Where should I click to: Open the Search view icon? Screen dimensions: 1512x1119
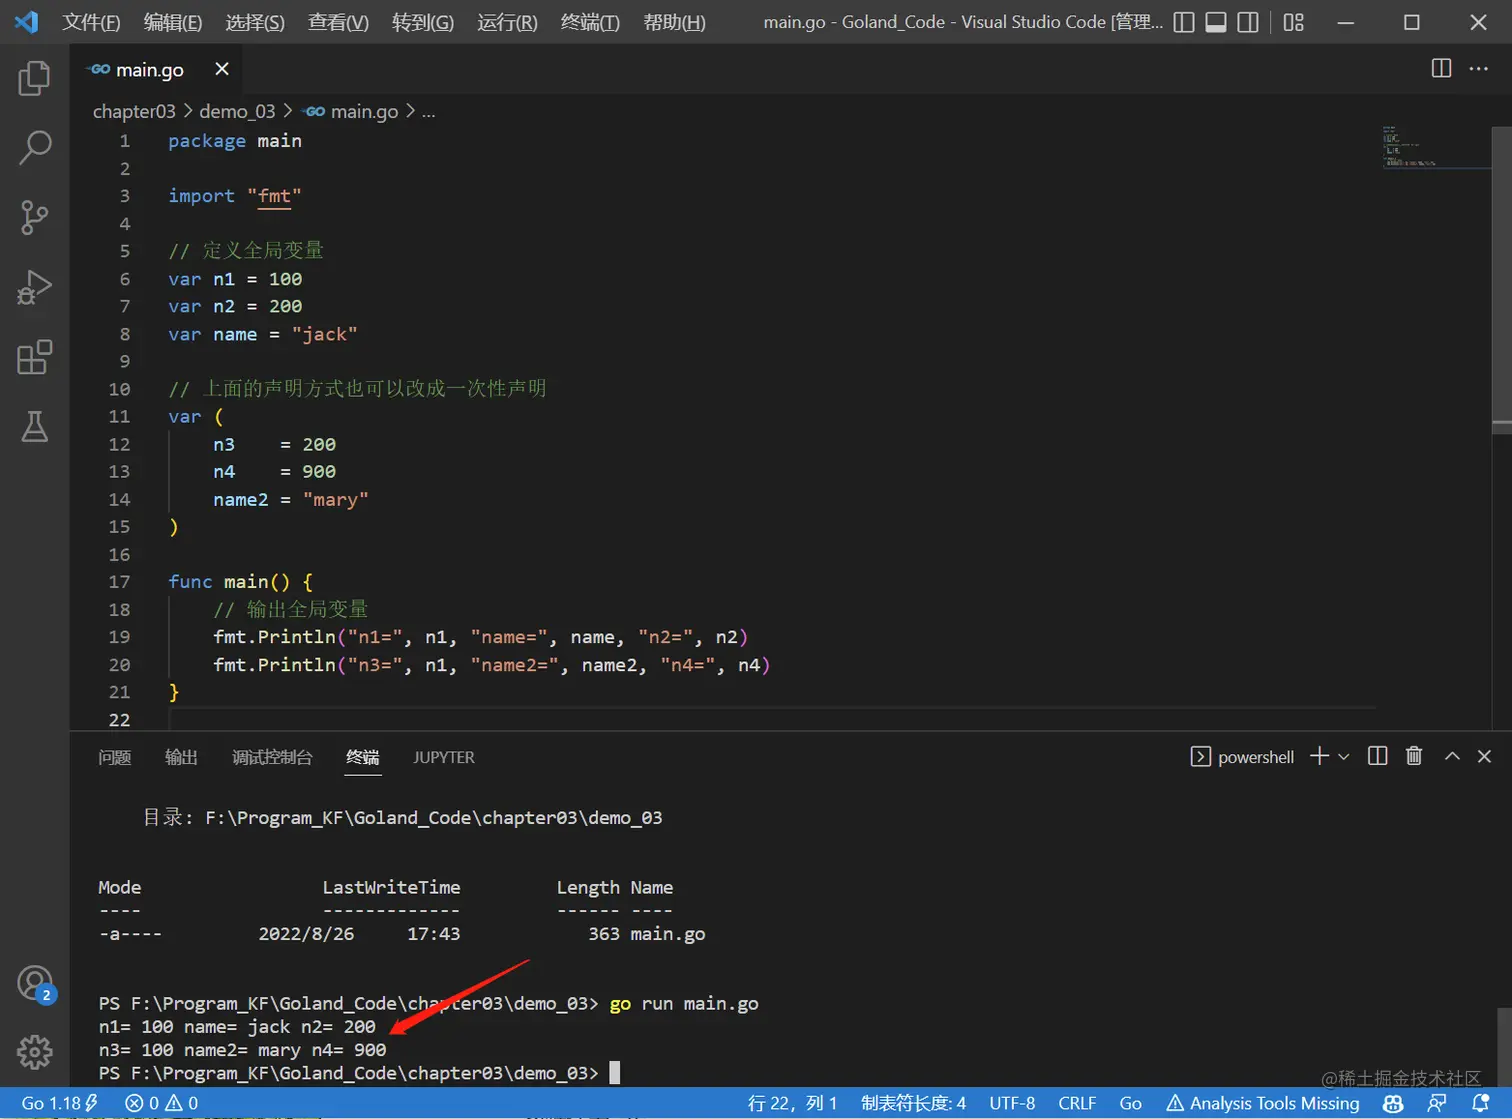pos(34,148)
